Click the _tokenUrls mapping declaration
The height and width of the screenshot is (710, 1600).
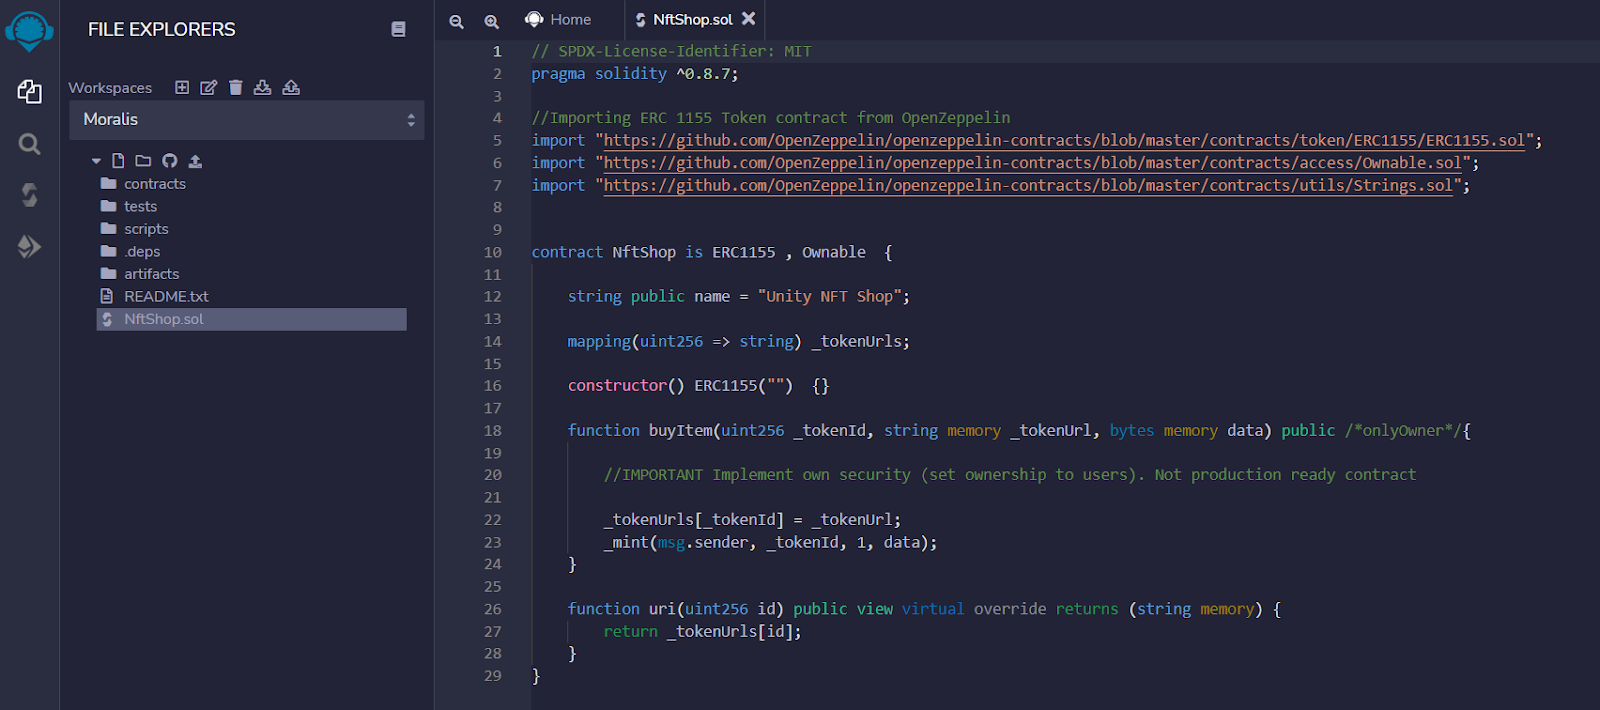pos(738,341)
